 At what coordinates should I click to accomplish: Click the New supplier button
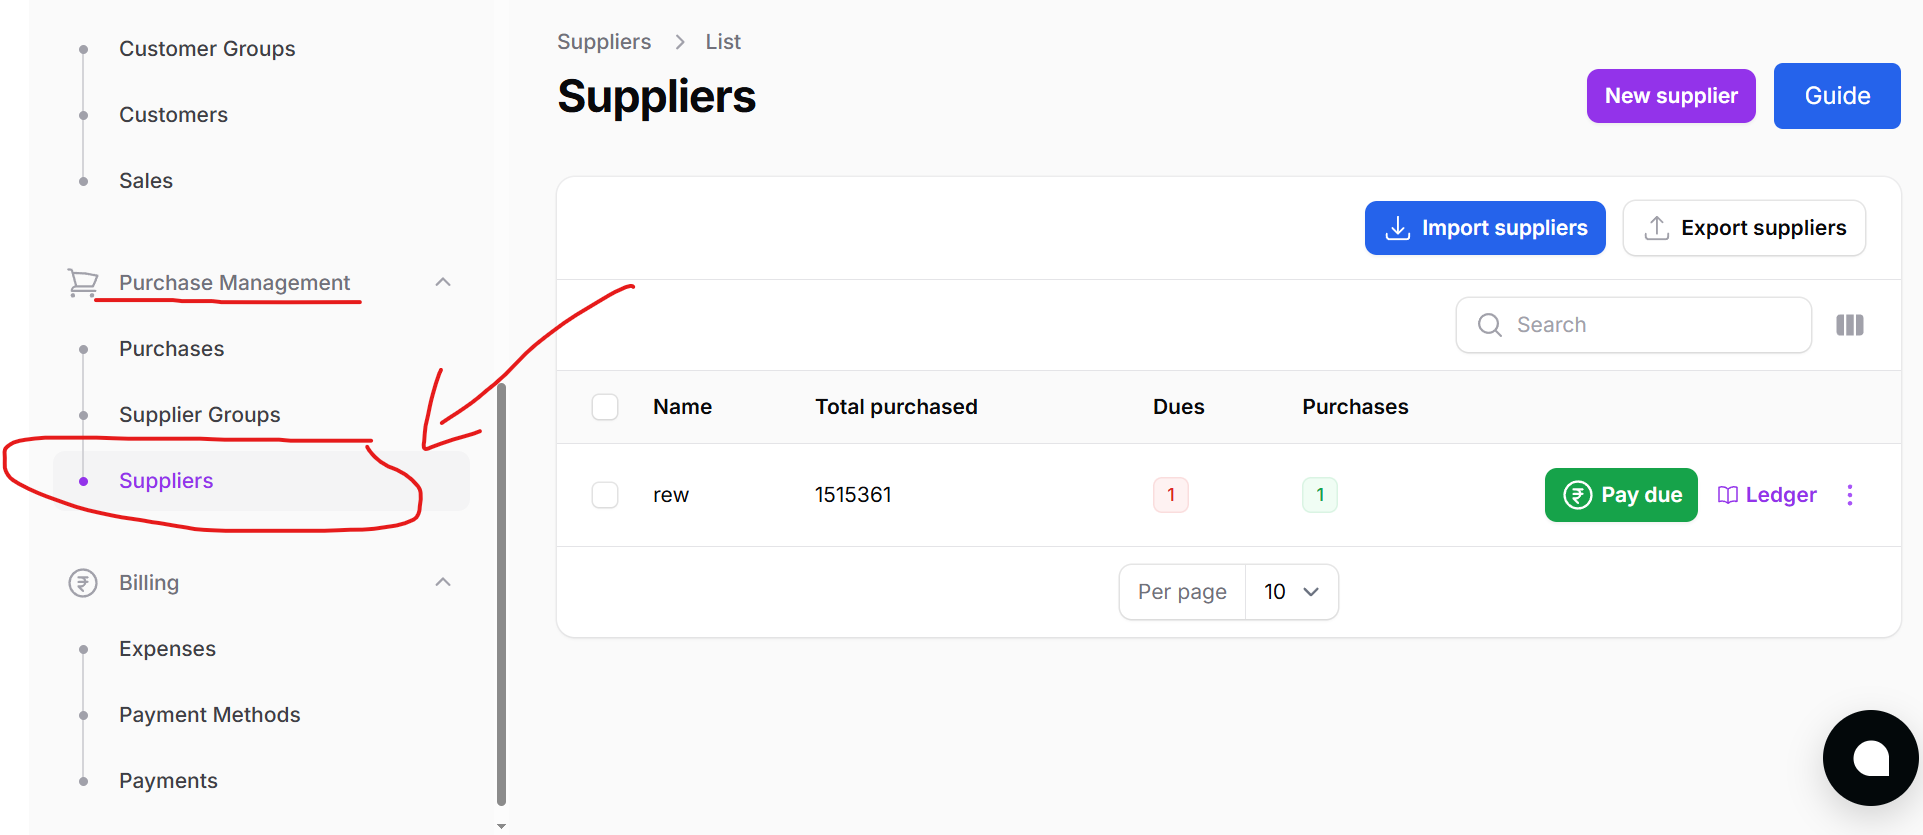point(1670,96)
